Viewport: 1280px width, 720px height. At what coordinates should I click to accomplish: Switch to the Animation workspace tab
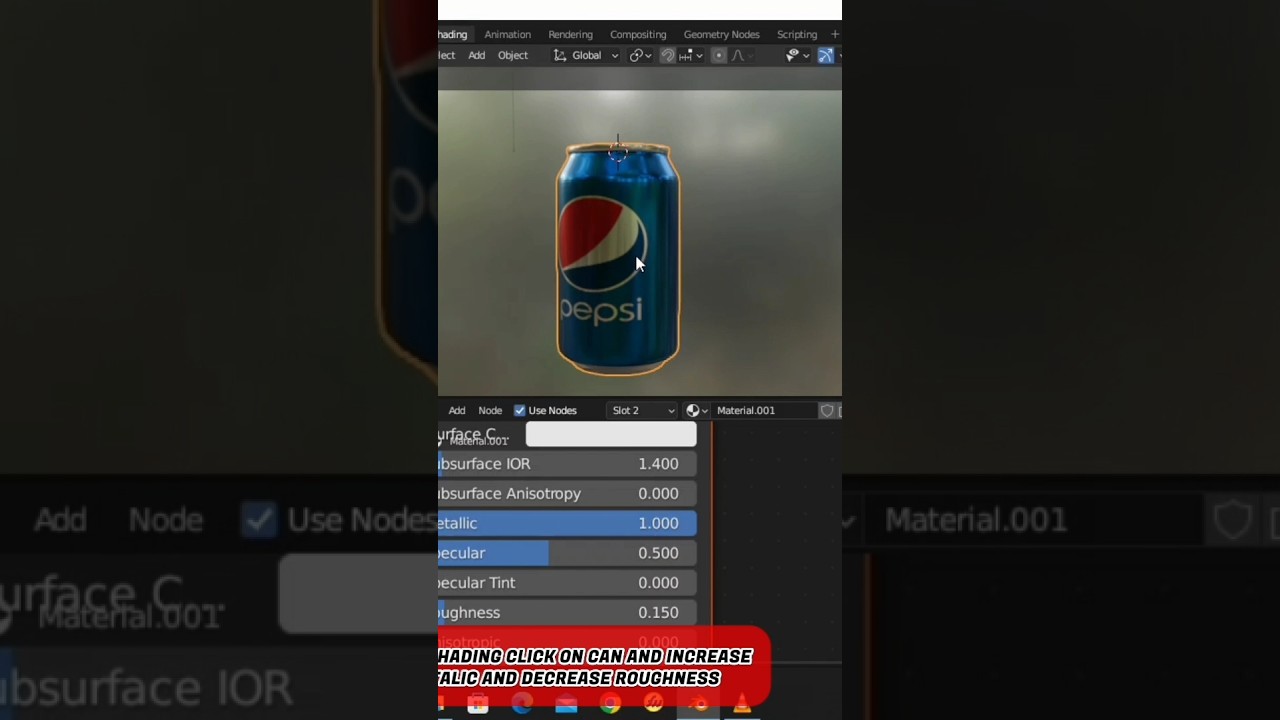[x=507, y=34]
